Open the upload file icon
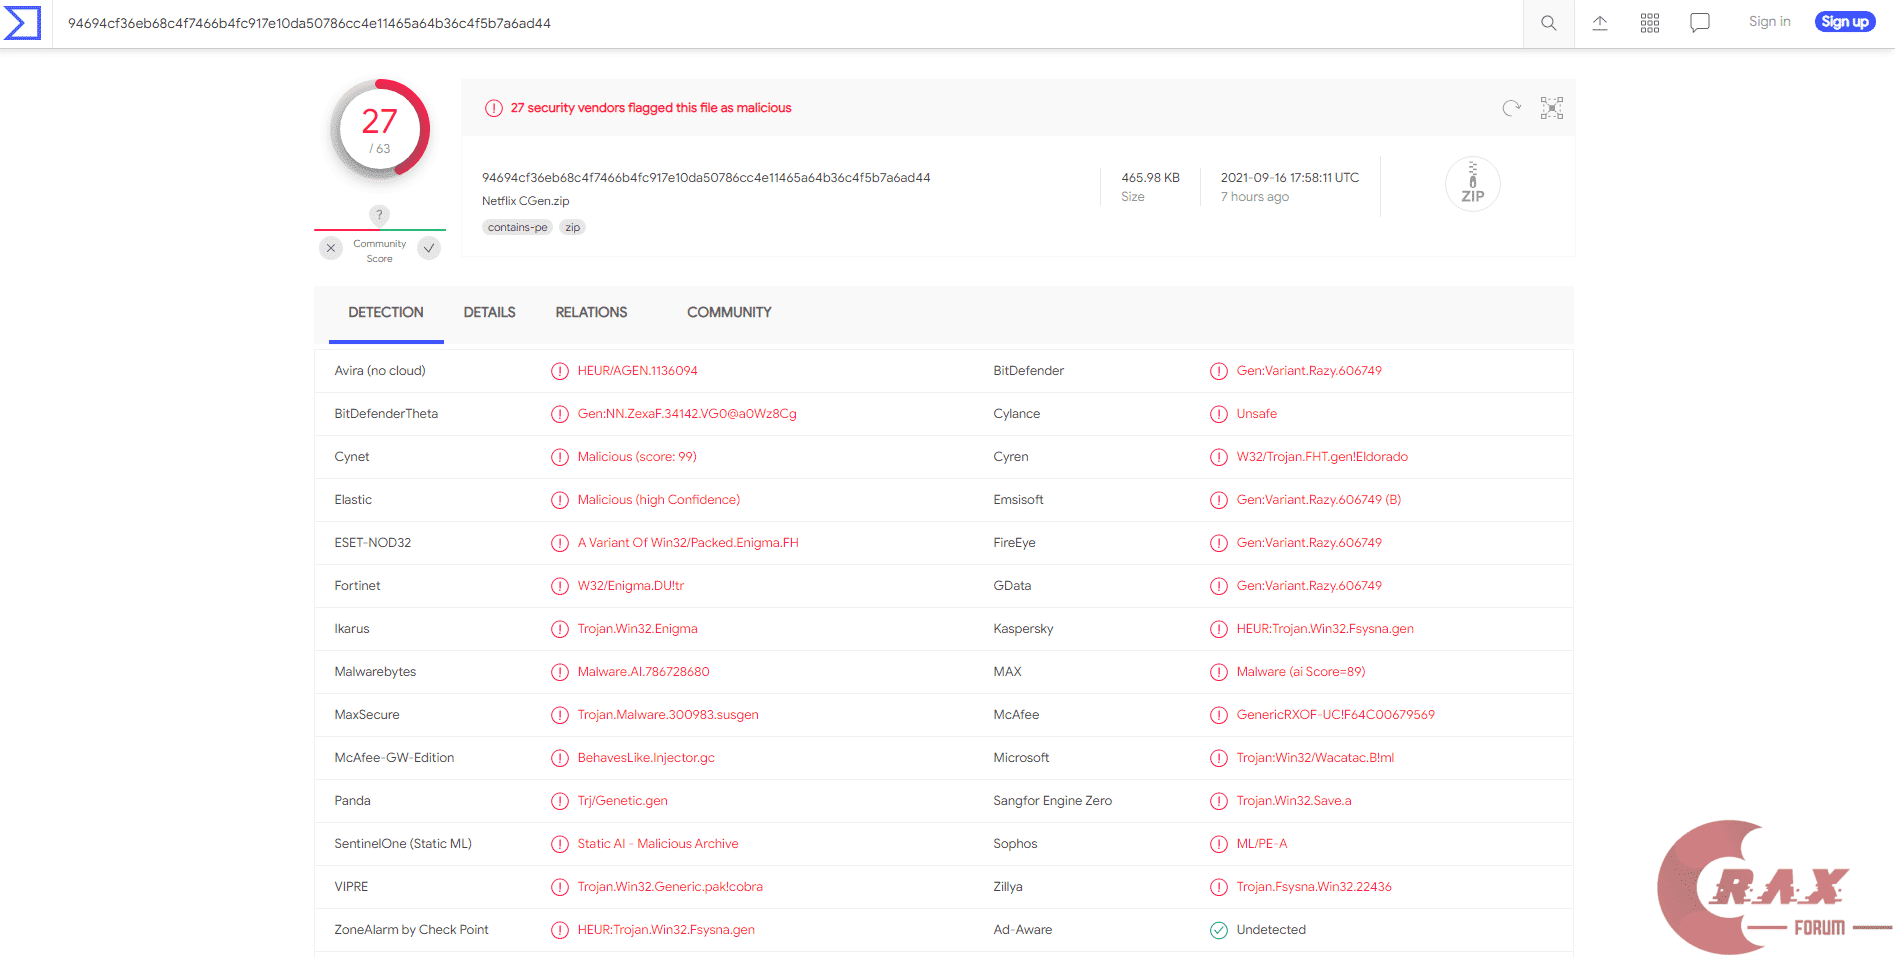The height and width of the screenshot is (958, 1895). tap(1600, 23)
